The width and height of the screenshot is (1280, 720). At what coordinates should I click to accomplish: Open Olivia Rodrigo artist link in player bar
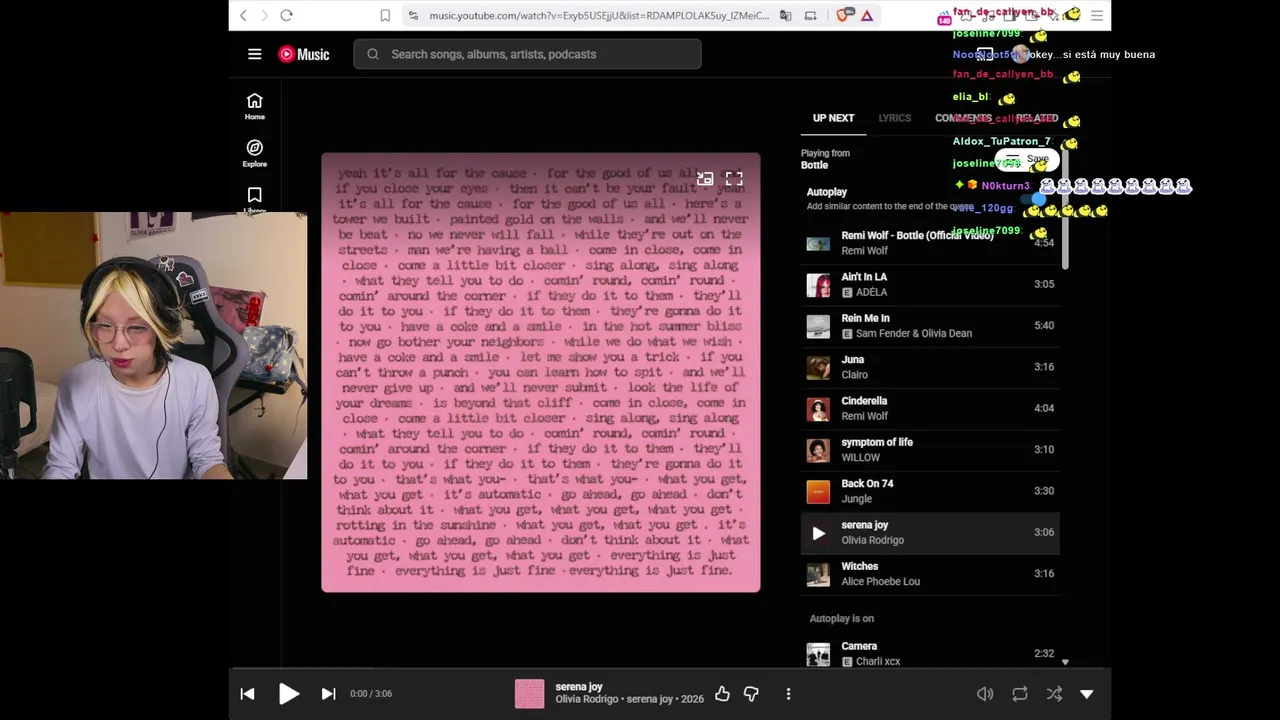588,699
